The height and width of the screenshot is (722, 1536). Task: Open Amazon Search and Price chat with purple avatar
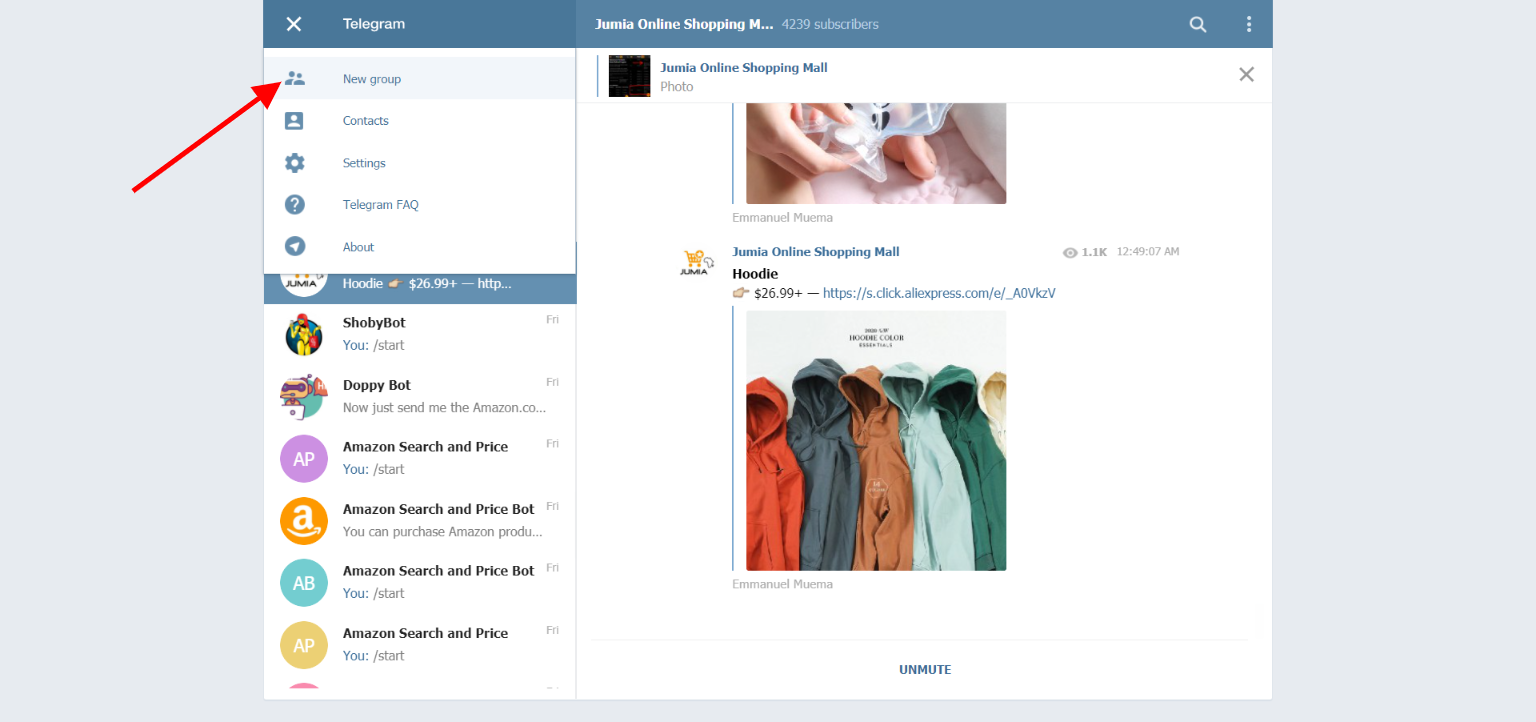(x=420, y=459)
